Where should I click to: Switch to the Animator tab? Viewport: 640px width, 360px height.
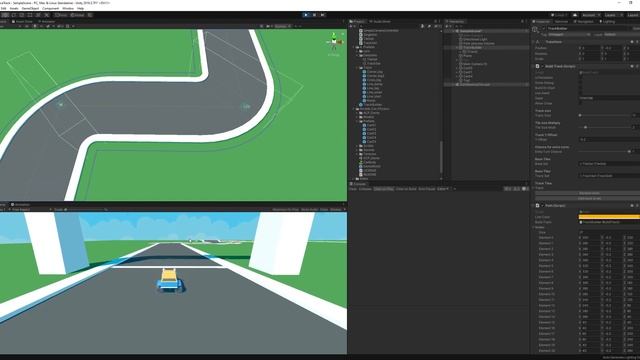tap(47, 22)
